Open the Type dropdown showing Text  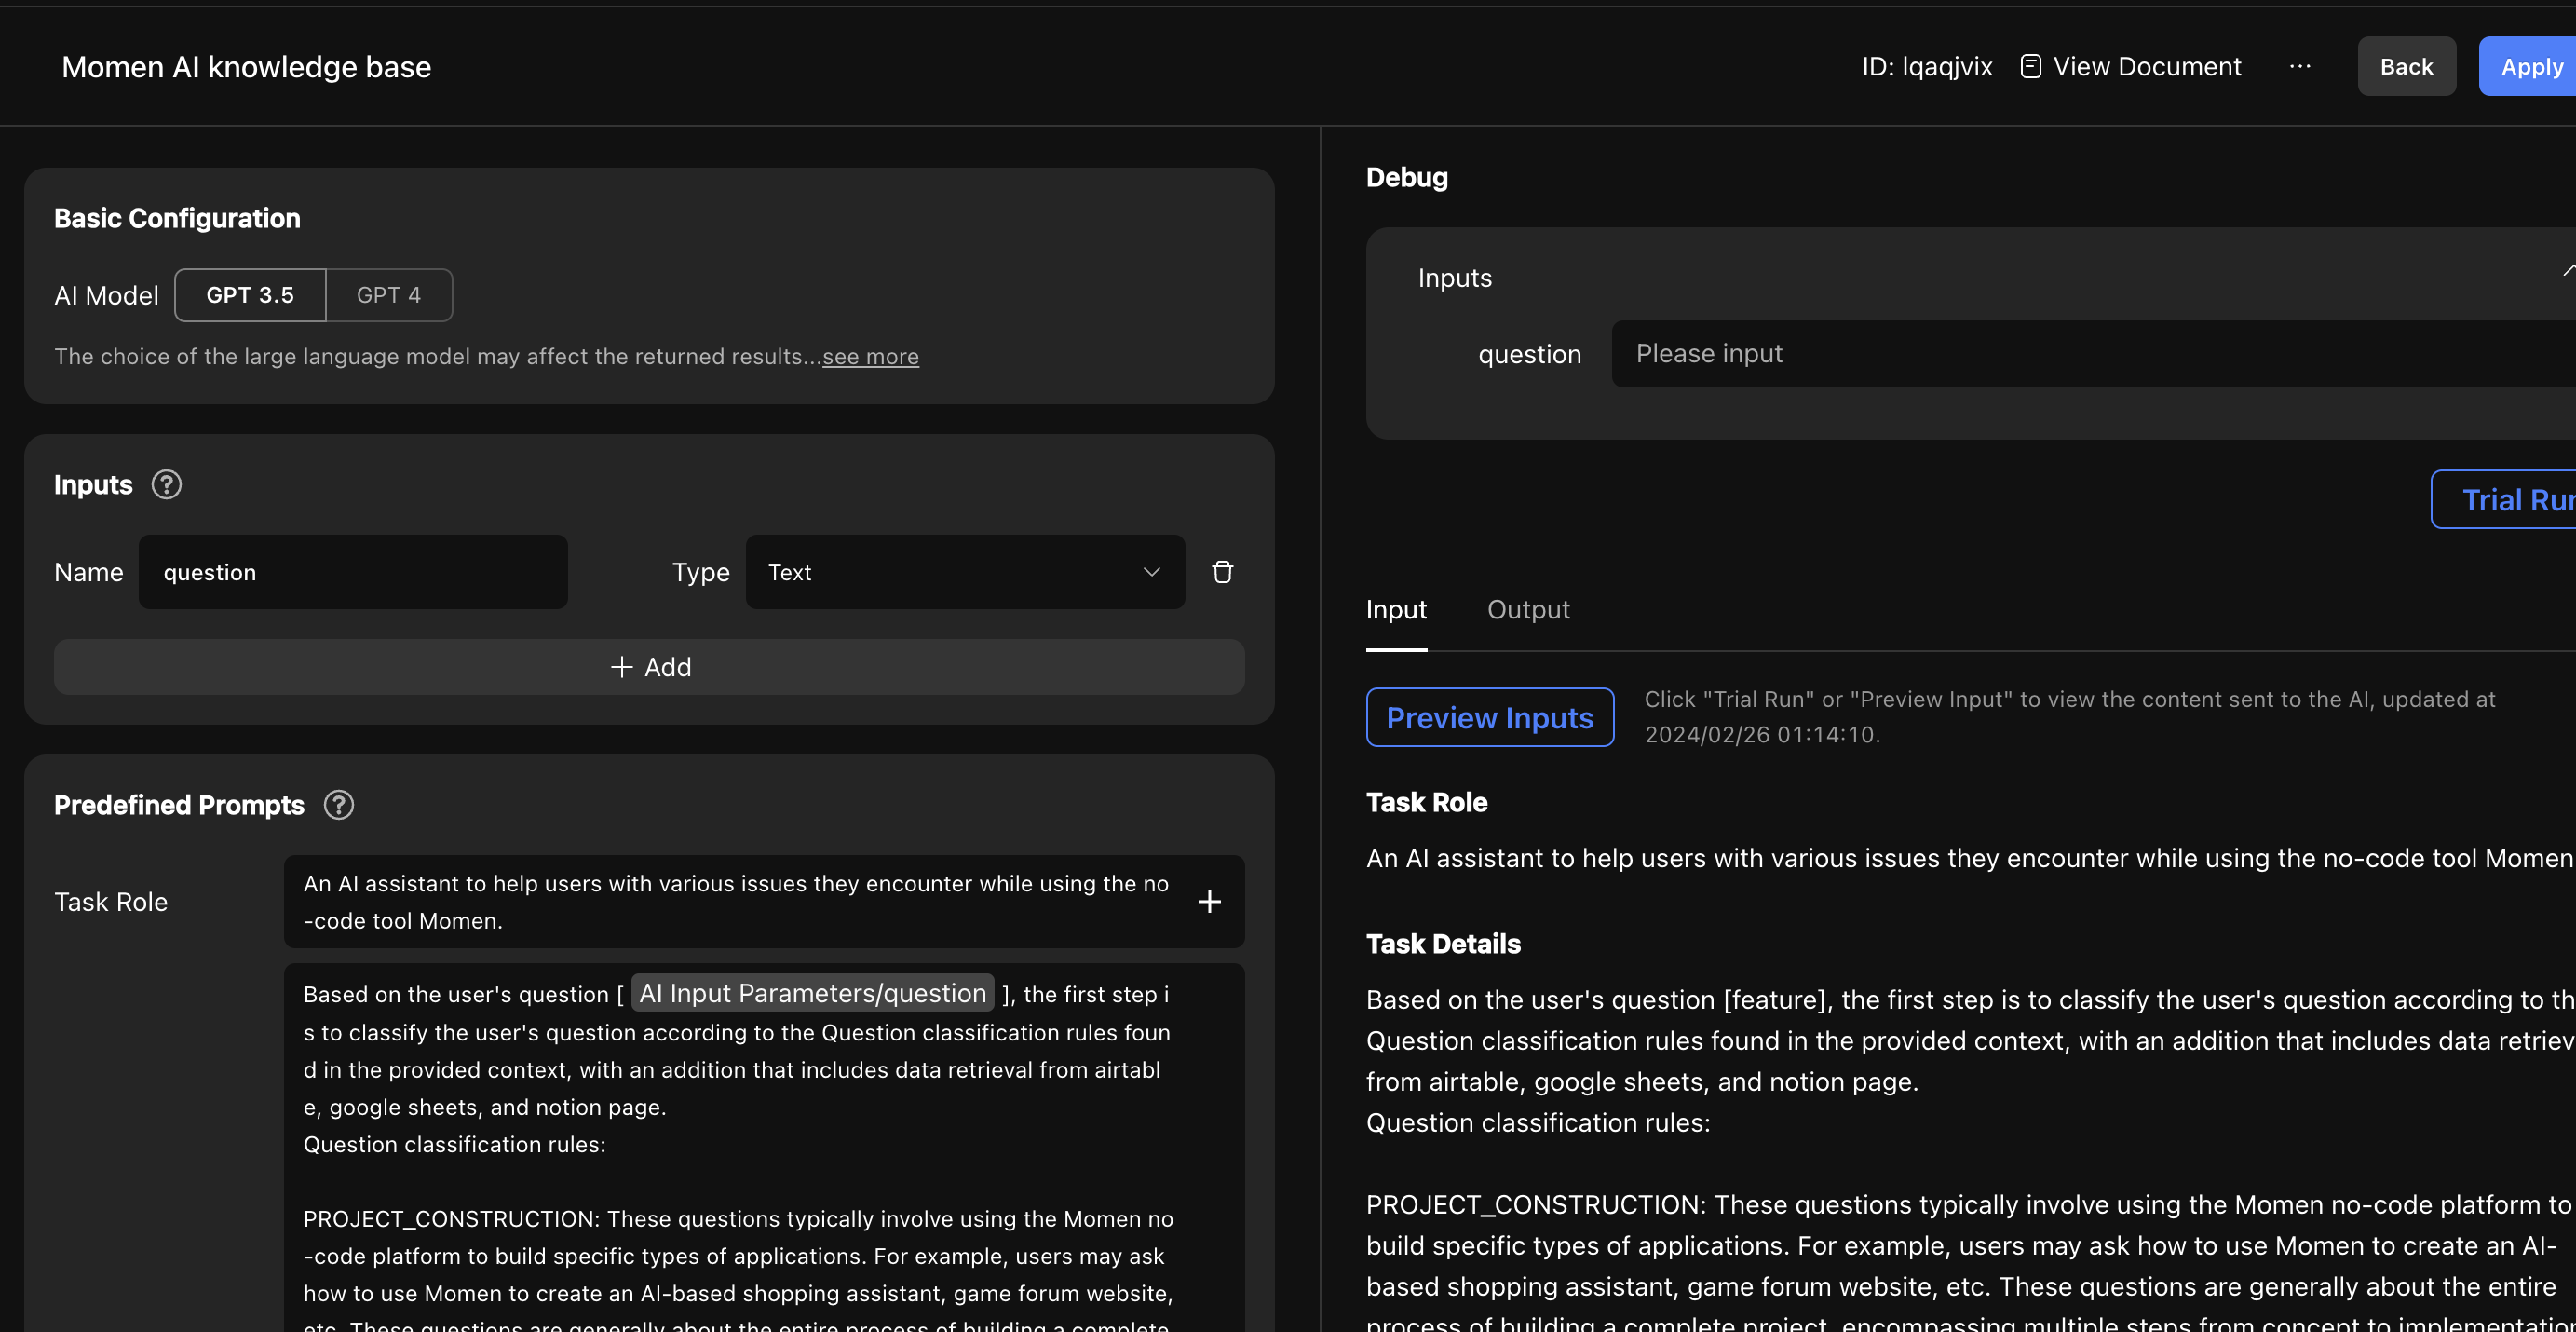(965, 571)
